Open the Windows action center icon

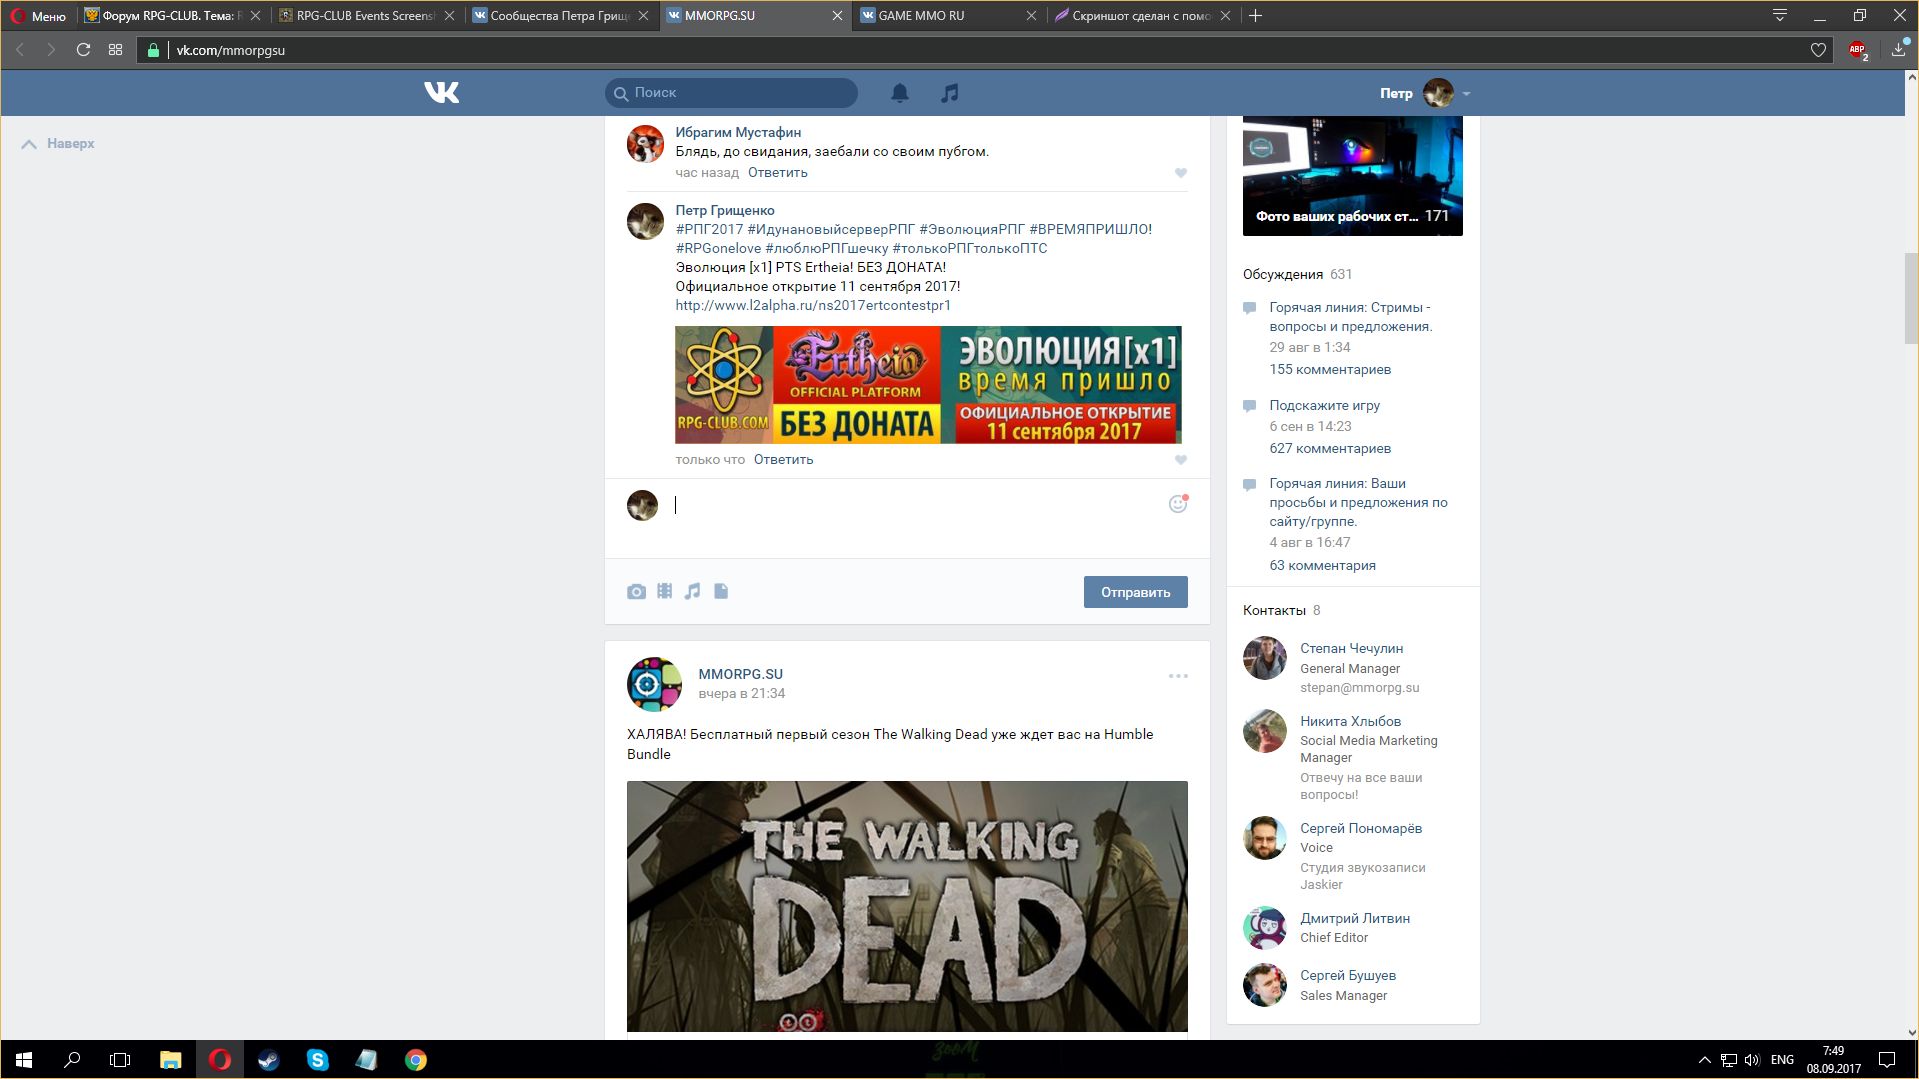point(1887,1060)
